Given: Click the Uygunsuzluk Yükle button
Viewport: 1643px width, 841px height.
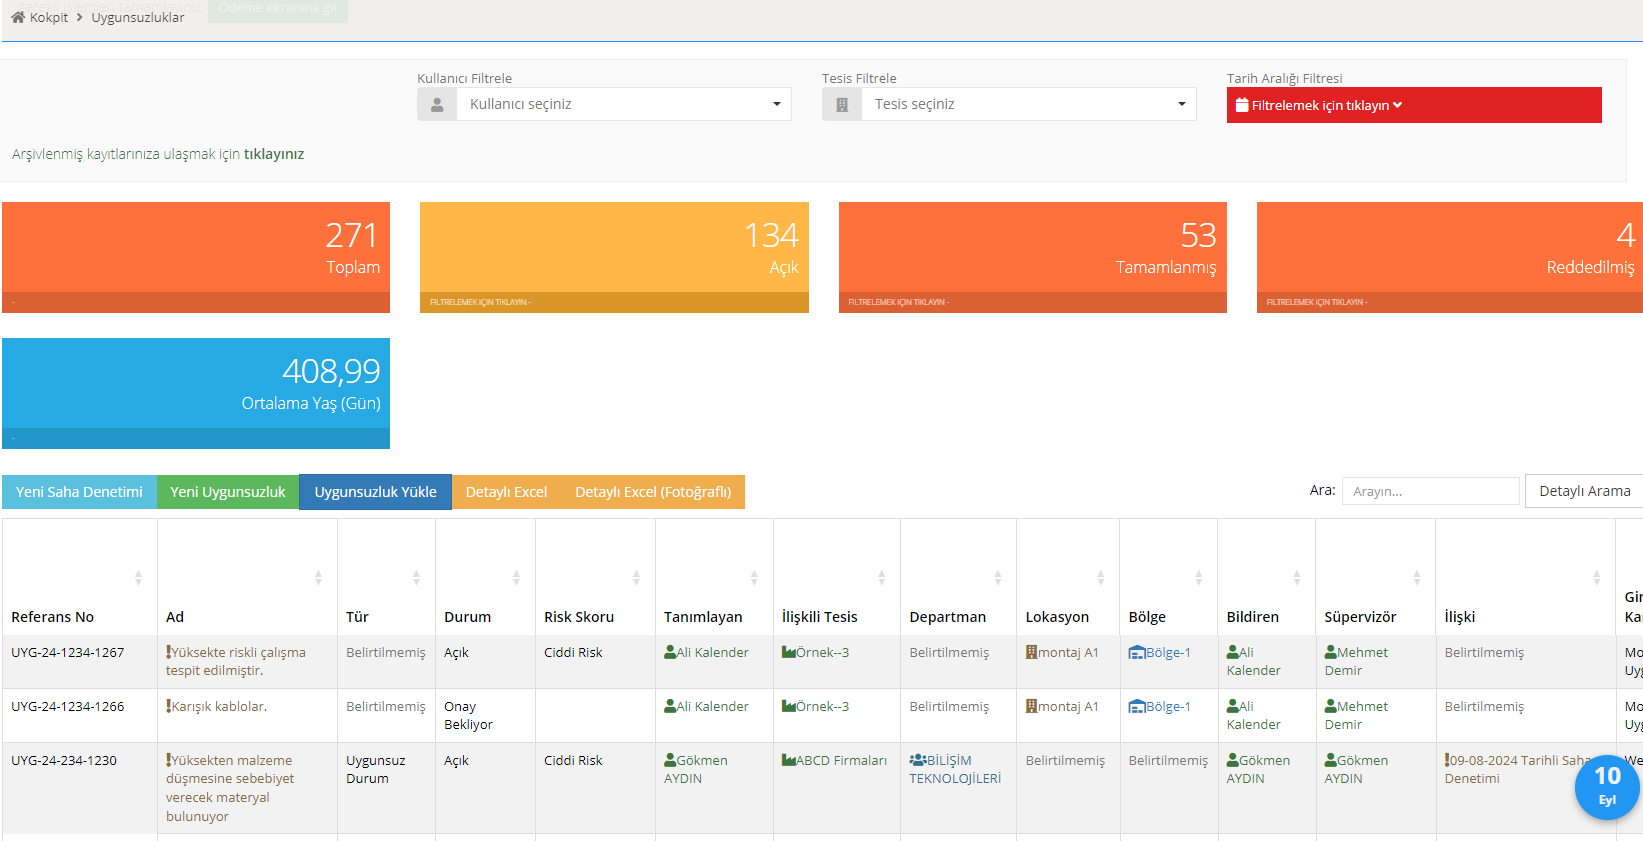Looking at the screenshot, I should 375,492.
